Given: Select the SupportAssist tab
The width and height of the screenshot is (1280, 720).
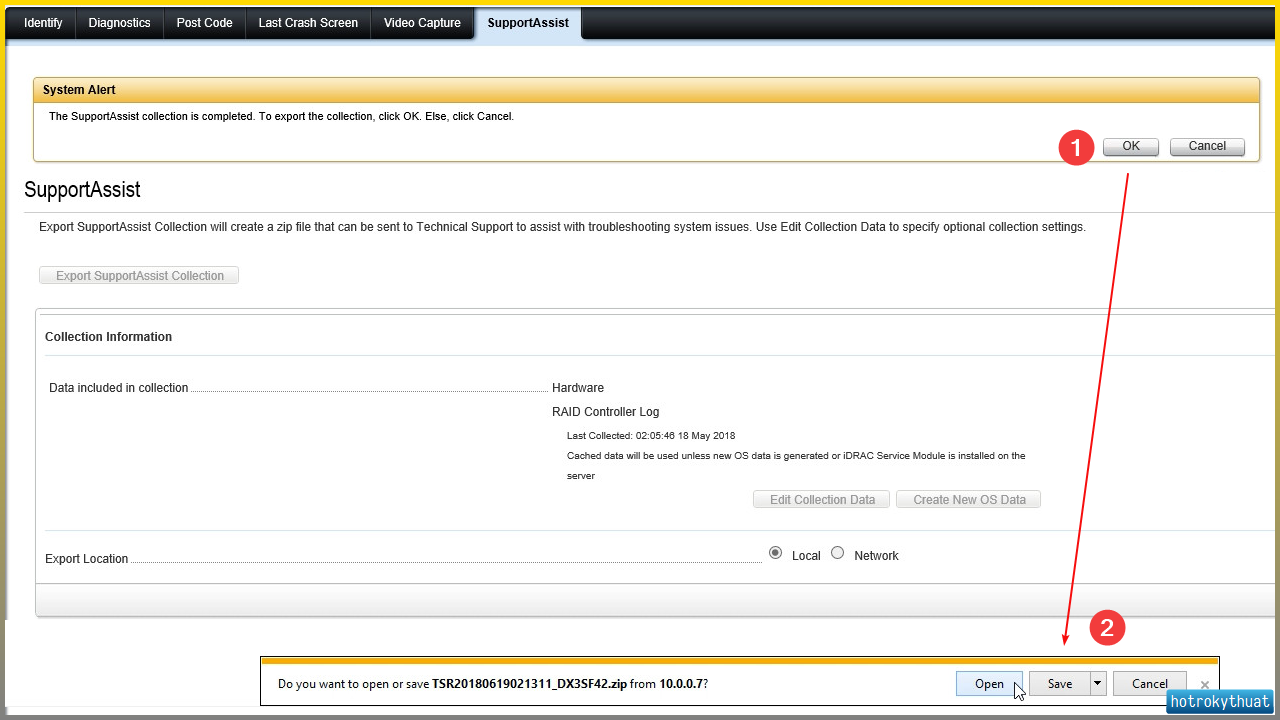Looking at the screenshot, I should click(x=528, y=23).
